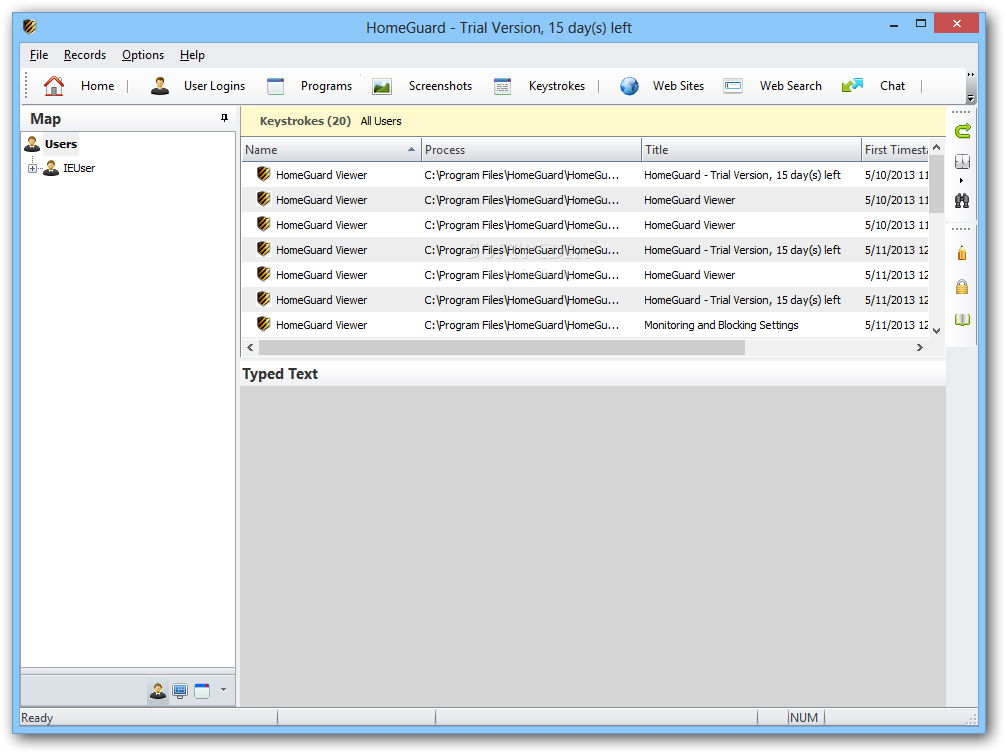
Task: Click HomeGuard shield icon in title bar
Action: 30,26
